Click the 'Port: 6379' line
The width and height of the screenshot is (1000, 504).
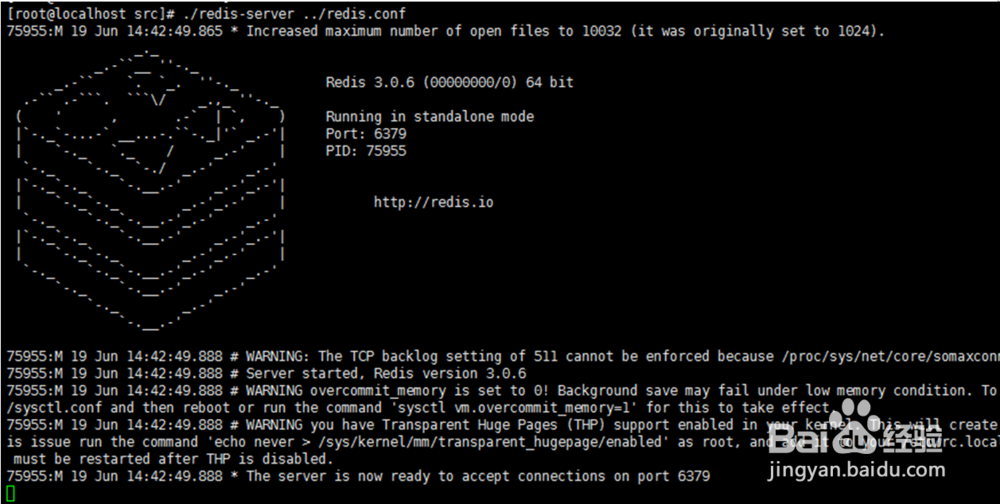pyautogui.click(x=365, y=133)
